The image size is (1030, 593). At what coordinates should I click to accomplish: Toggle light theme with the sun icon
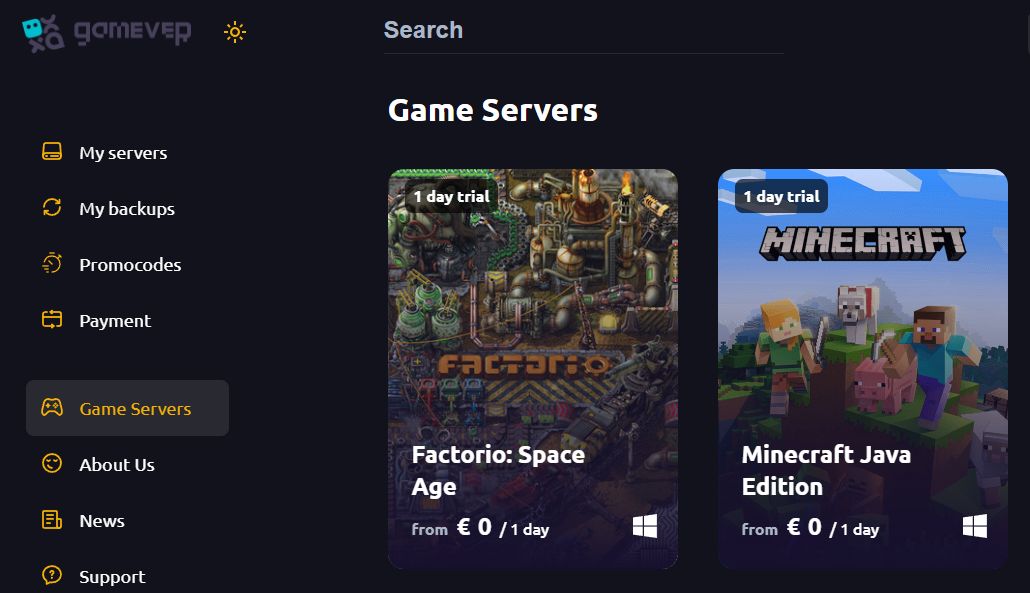pos(234,32)
